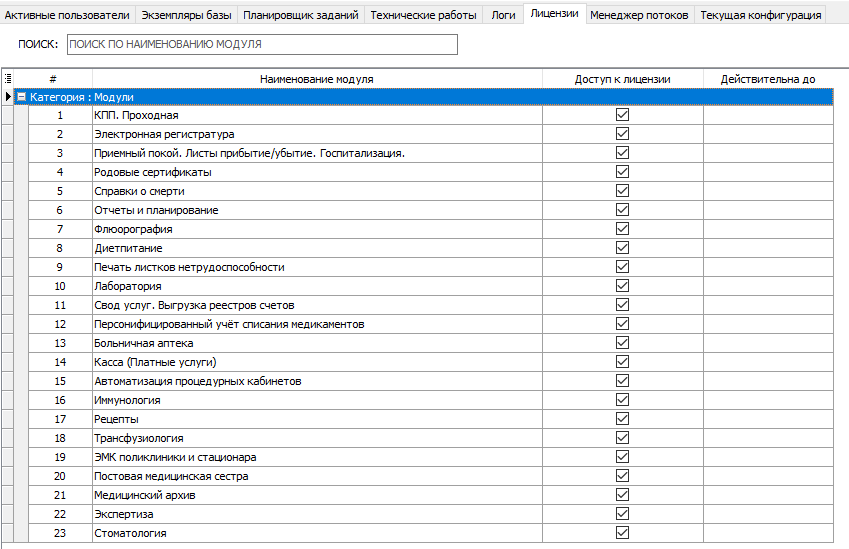Screen dimensions: 849x549
Task: Sort by the # column header
Action: 53,79
